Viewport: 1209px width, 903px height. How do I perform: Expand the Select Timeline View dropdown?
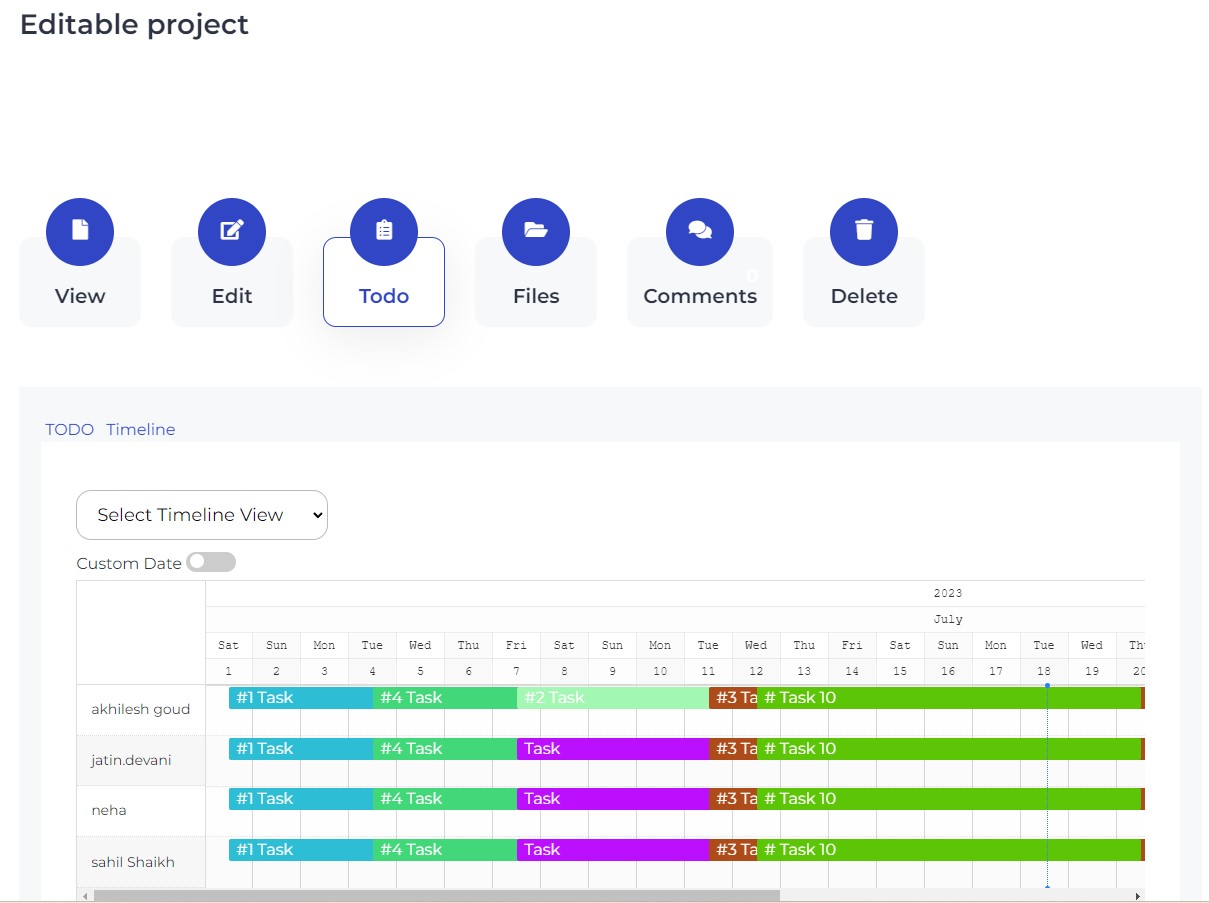tap(202, 515)
